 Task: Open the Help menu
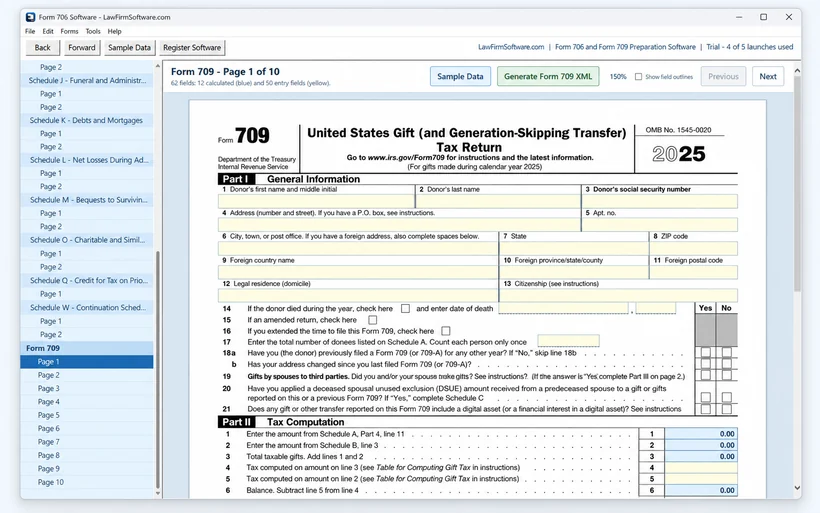(115, 31)
